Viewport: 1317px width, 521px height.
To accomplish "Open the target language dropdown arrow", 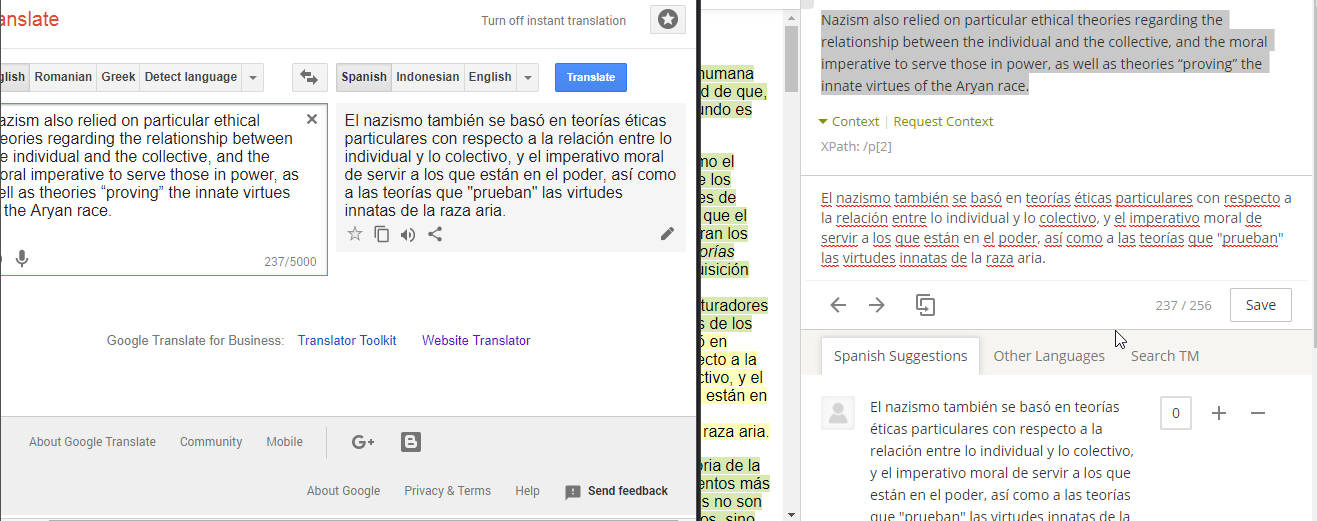I will click(x=527, y=77).
